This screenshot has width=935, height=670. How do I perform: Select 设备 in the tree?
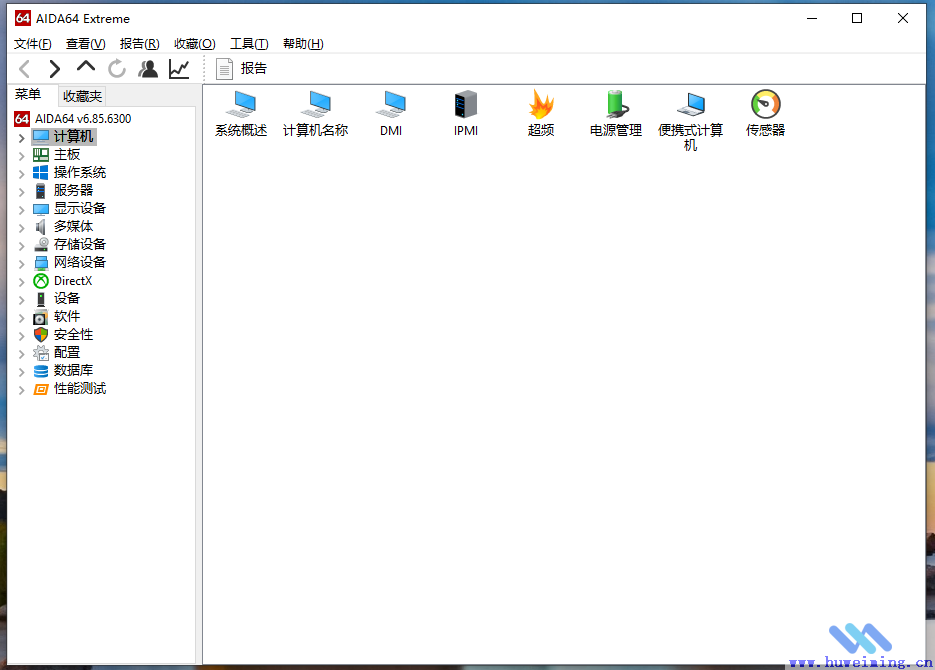[57, 298]
